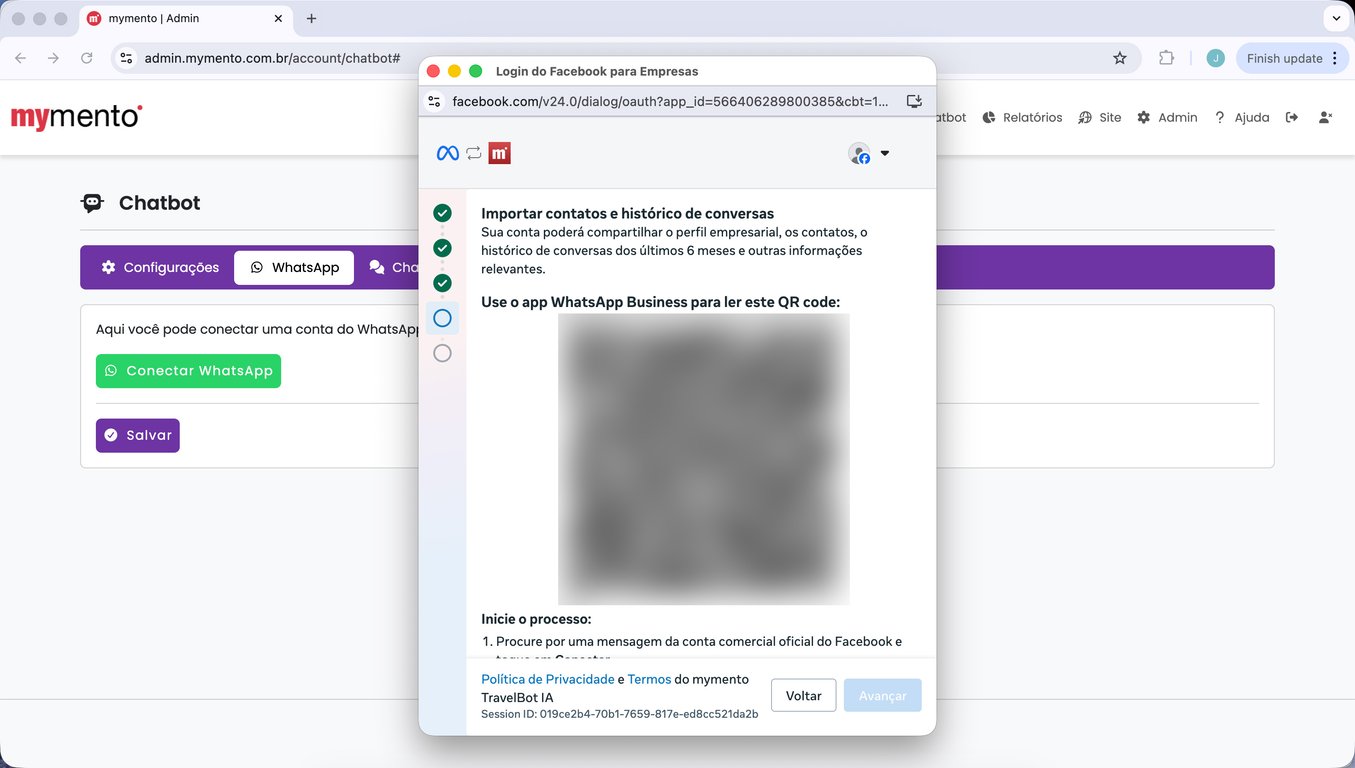This screenshot has width=1355, height=768.
Task: Click the heading "Importar contatos e histórico de conversas"
Action: [x=628, y=213]
